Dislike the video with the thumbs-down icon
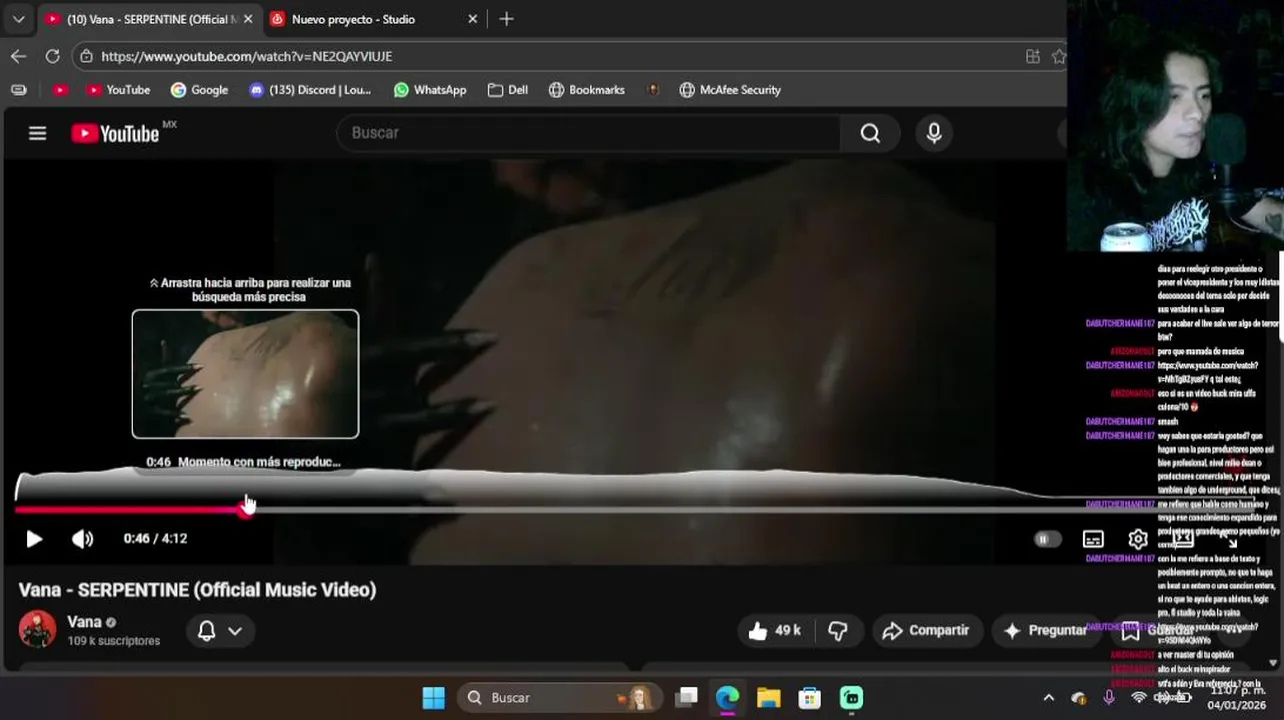Image resolution: width=1284 pixels, height=720 pixels. tap(838, 630)
